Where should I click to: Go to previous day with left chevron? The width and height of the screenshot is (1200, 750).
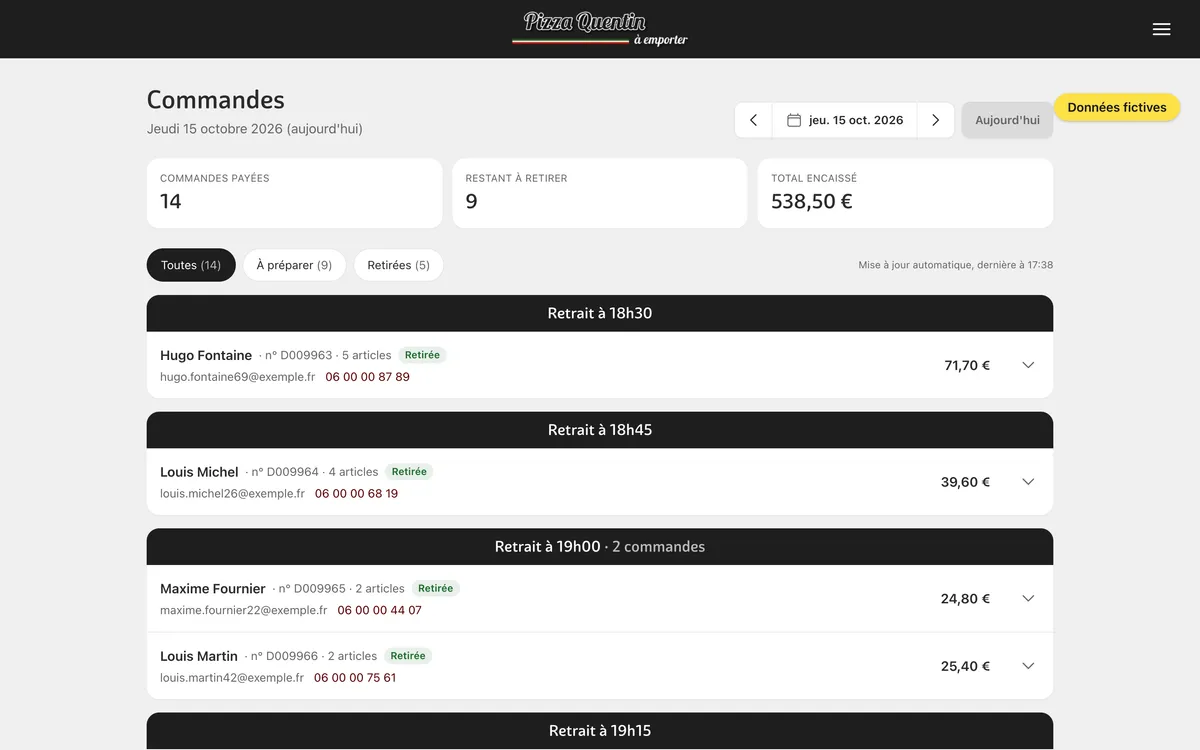coord(754,120)
